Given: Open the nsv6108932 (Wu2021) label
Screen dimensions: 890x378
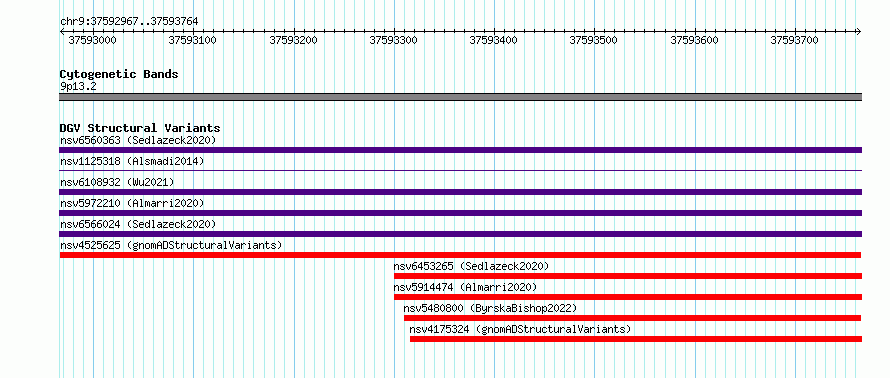Looking at the screenshot, I should click(x=117, y=182).
